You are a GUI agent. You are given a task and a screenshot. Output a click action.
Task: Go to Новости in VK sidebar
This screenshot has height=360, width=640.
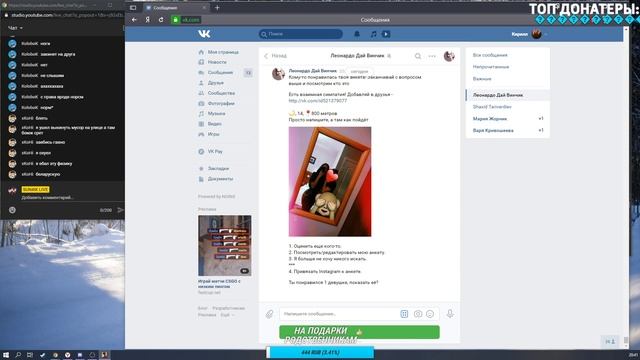pos(217,62)
